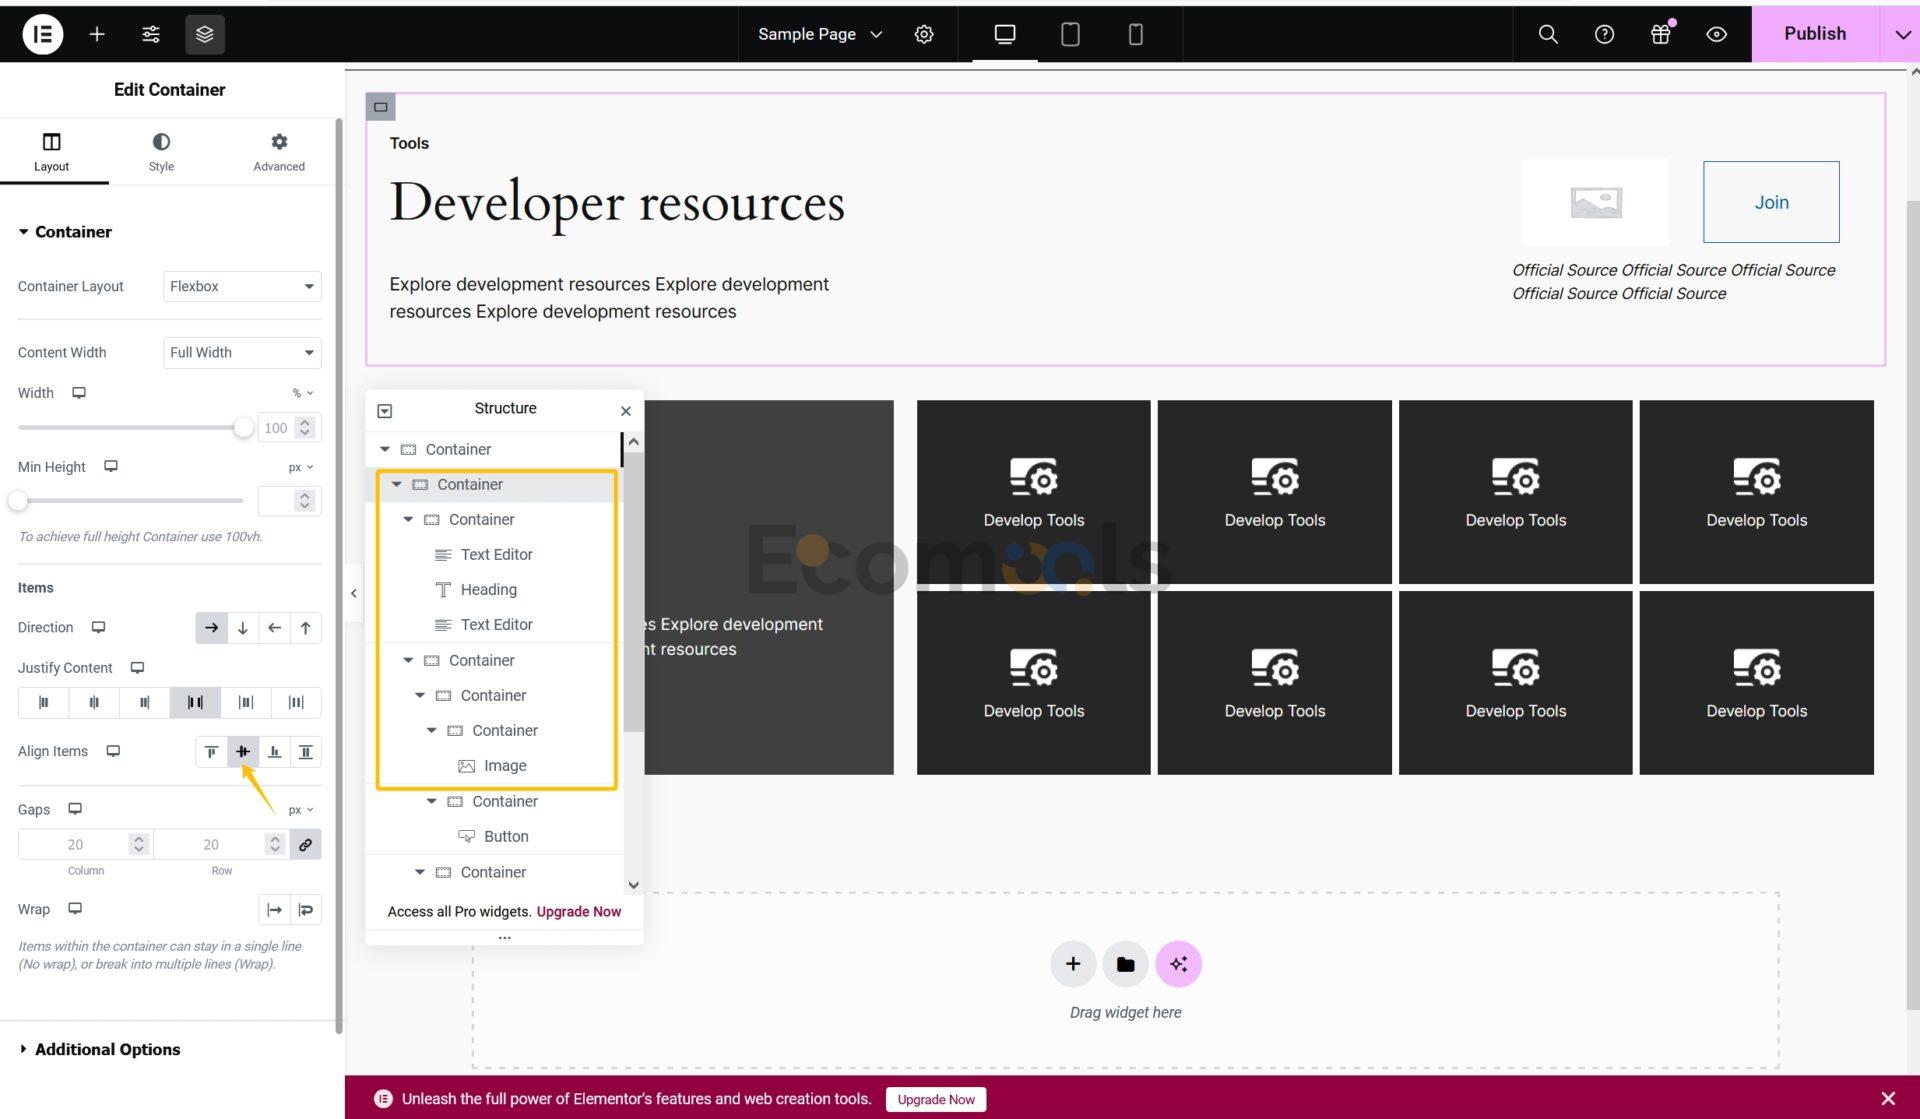Click responsive icon next to Align Items

[x=113, y=751]
